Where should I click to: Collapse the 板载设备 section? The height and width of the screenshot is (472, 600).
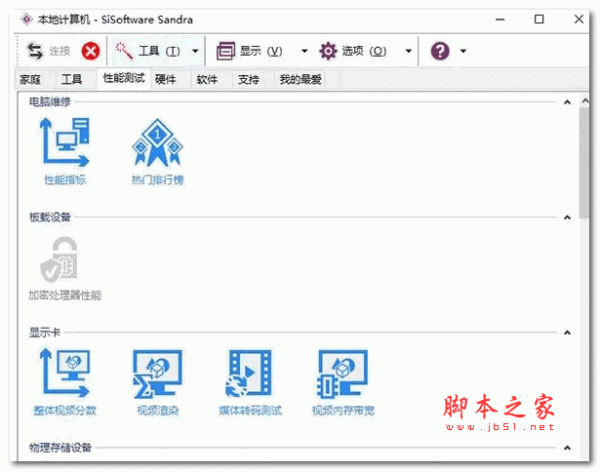tap(567, 217)
